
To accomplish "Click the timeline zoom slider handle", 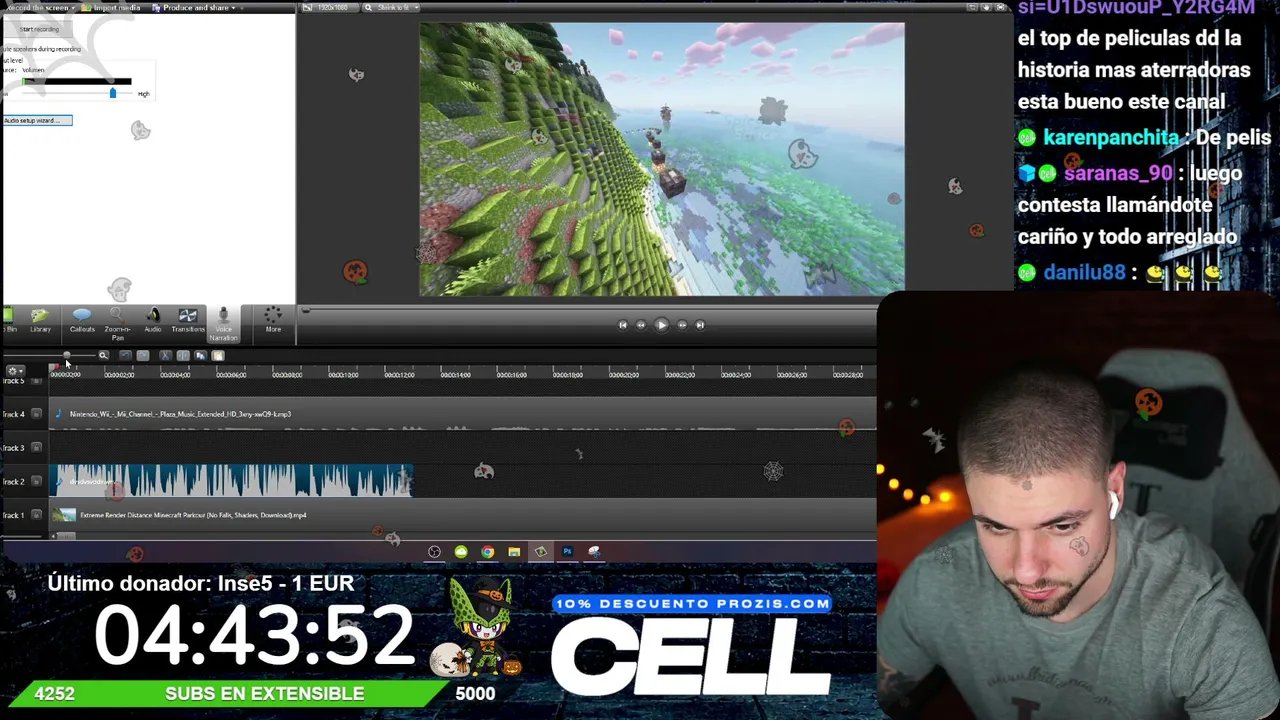I will (x=66, y=355).
